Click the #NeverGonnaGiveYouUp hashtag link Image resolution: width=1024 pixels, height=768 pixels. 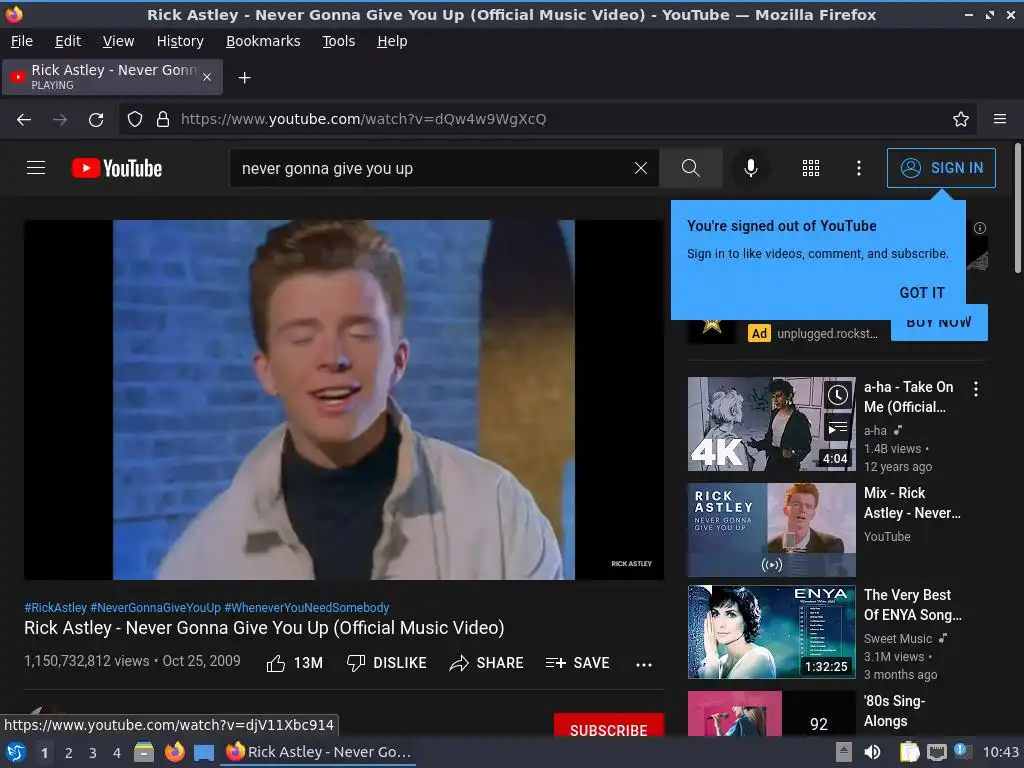(155, 607)
